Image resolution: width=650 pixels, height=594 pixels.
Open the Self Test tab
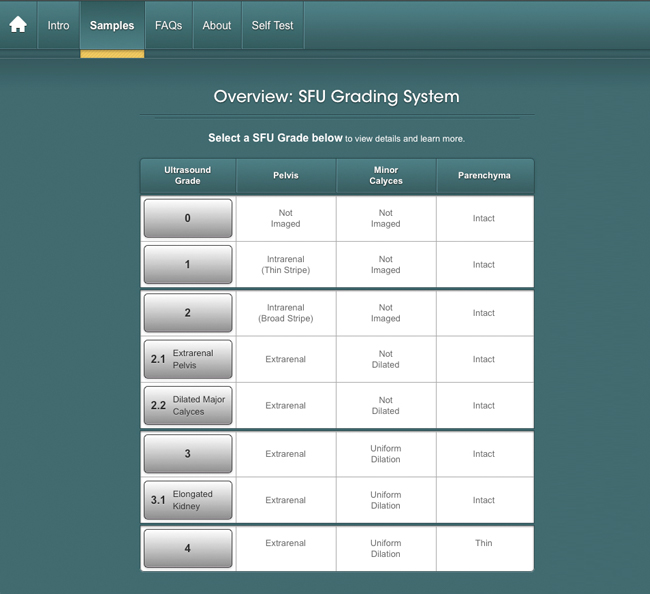[x=272, y=25]
